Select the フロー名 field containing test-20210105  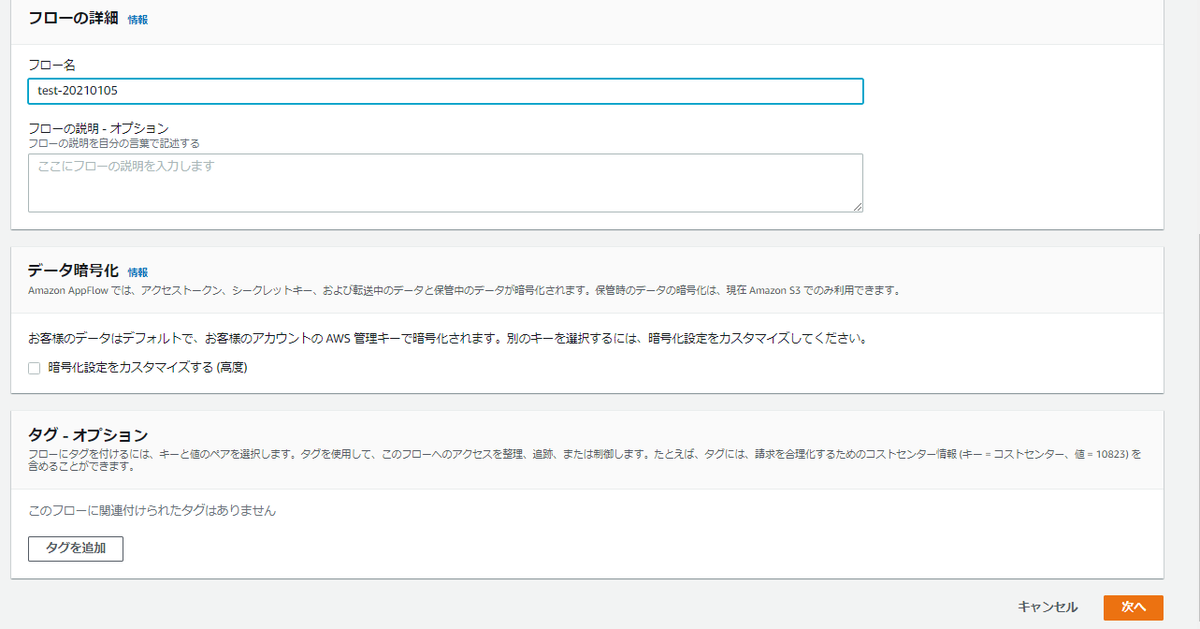[445, 91]
